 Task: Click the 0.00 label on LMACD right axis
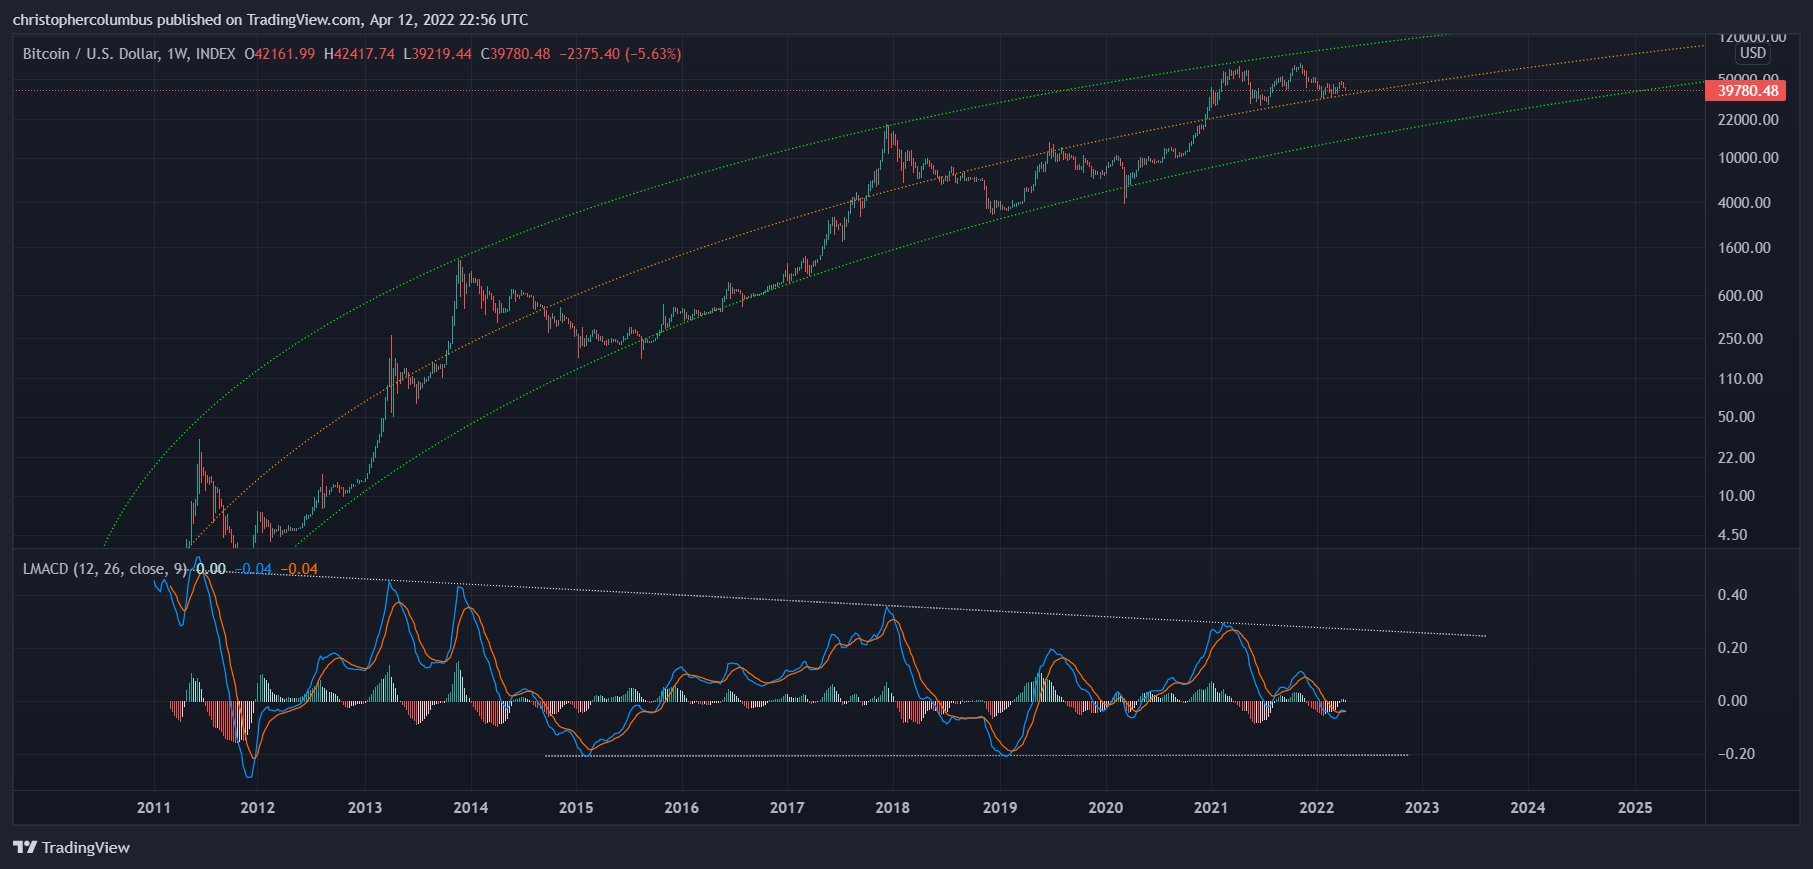[x=1732, y=701]
